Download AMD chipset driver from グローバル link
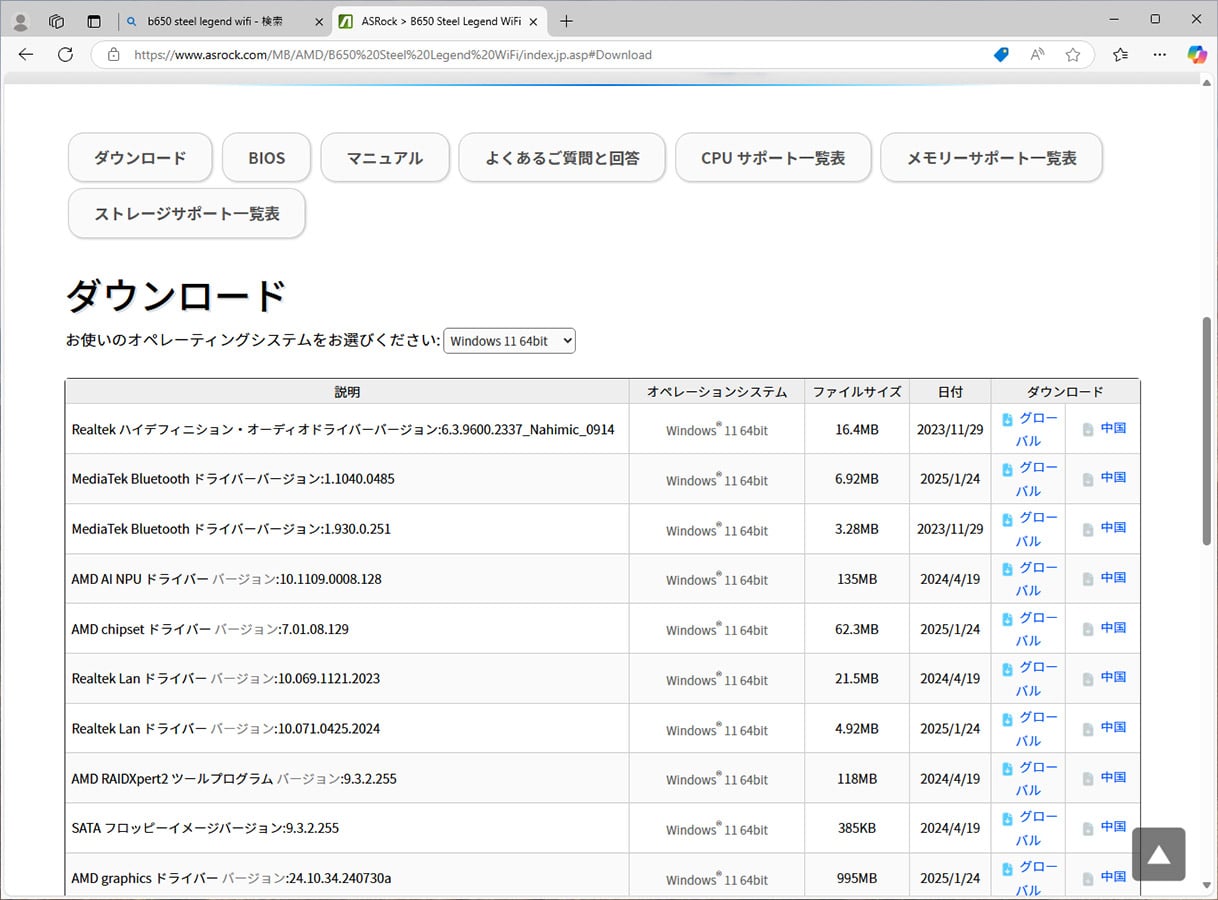The image size is (1218, 900). click(1028, 628)
